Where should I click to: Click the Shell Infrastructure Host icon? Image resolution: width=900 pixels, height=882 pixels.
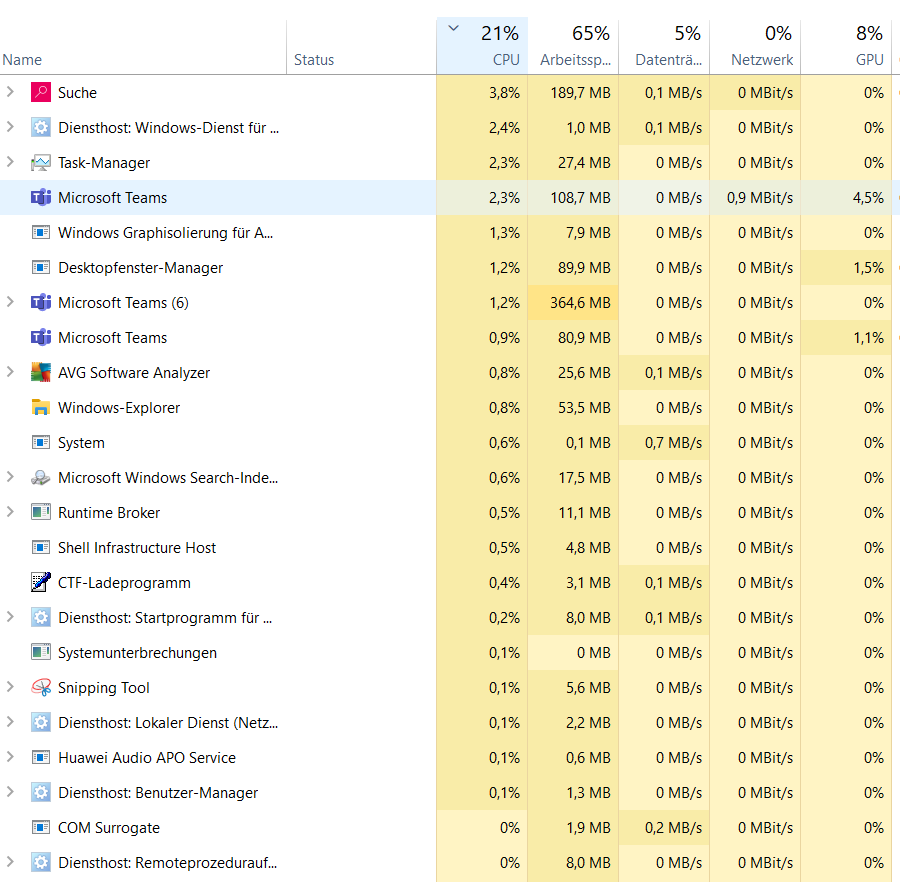click(41, 547)
